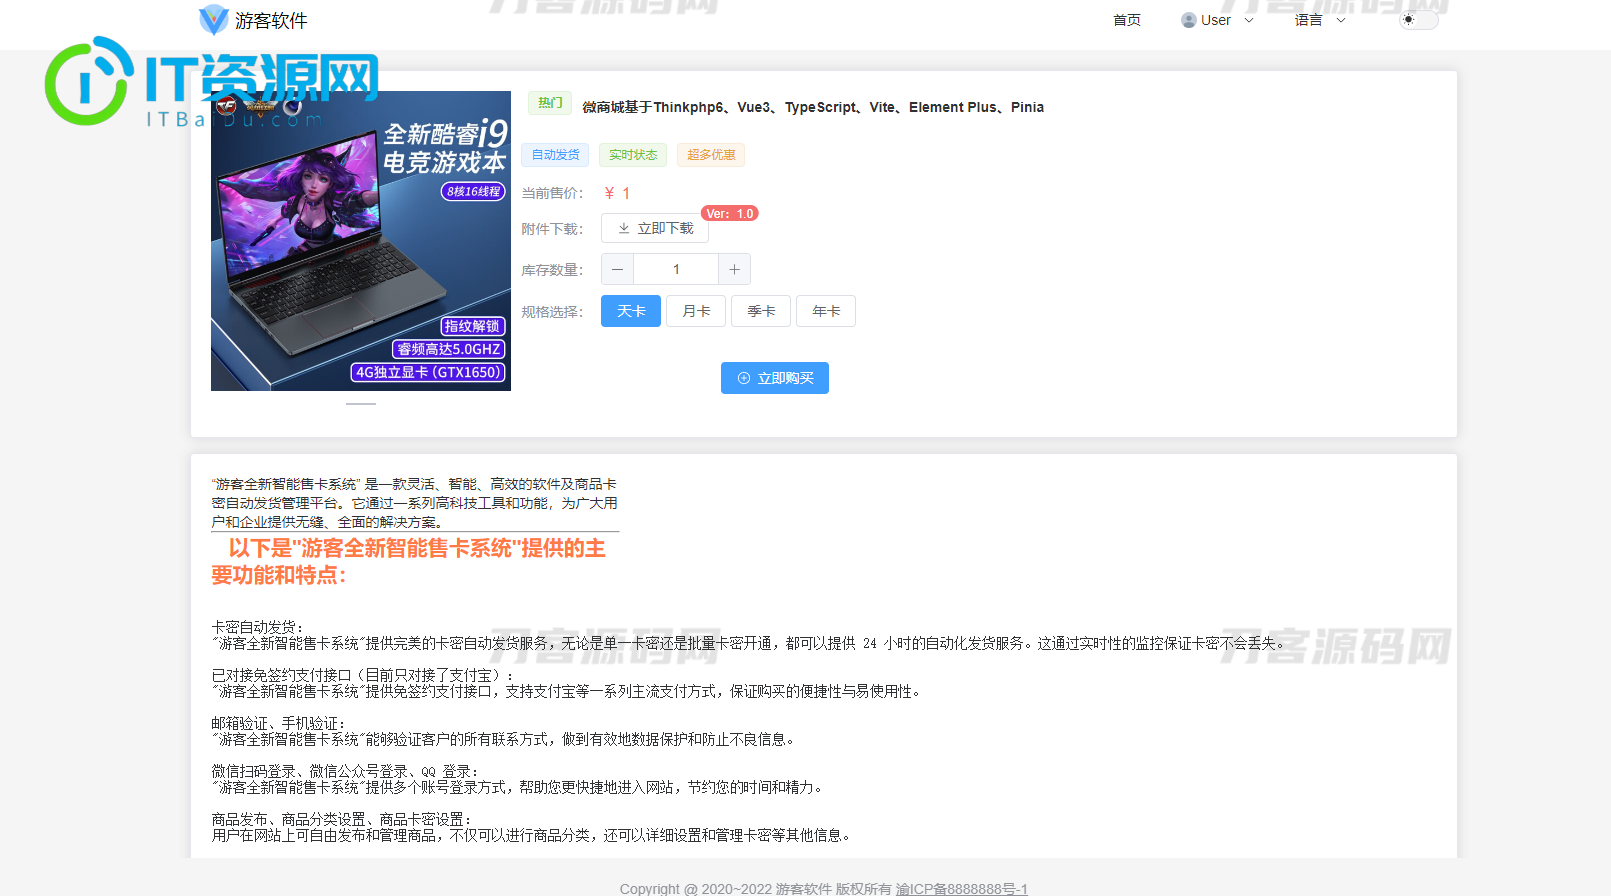Click the 立即购买 buy now button
Image resolution: width=1611 pixels, height=896 pixels.
(x=775, y=378)
